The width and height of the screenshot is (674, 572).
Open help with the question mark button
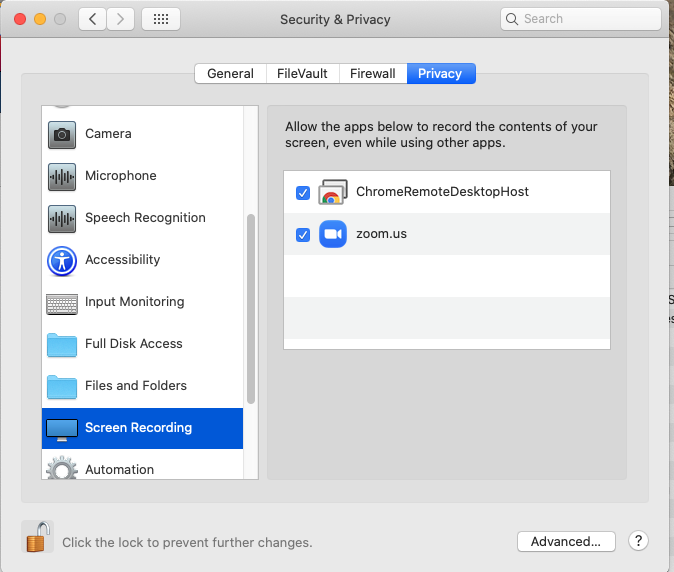[639, 541]
